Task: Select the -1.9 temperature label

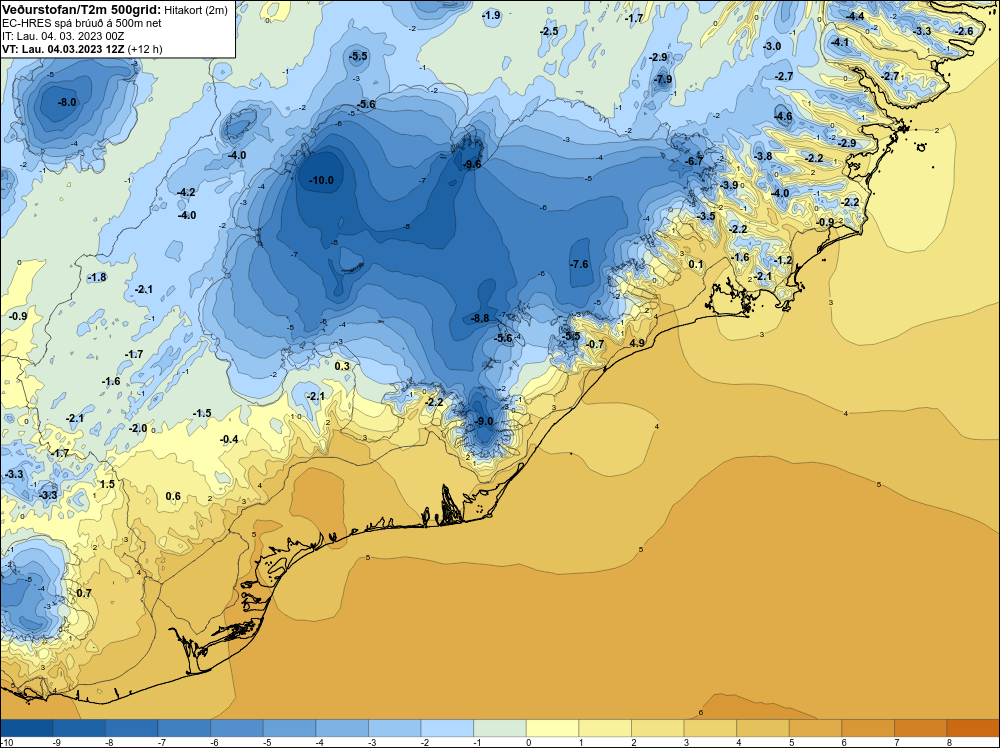Action: point(491,15)
